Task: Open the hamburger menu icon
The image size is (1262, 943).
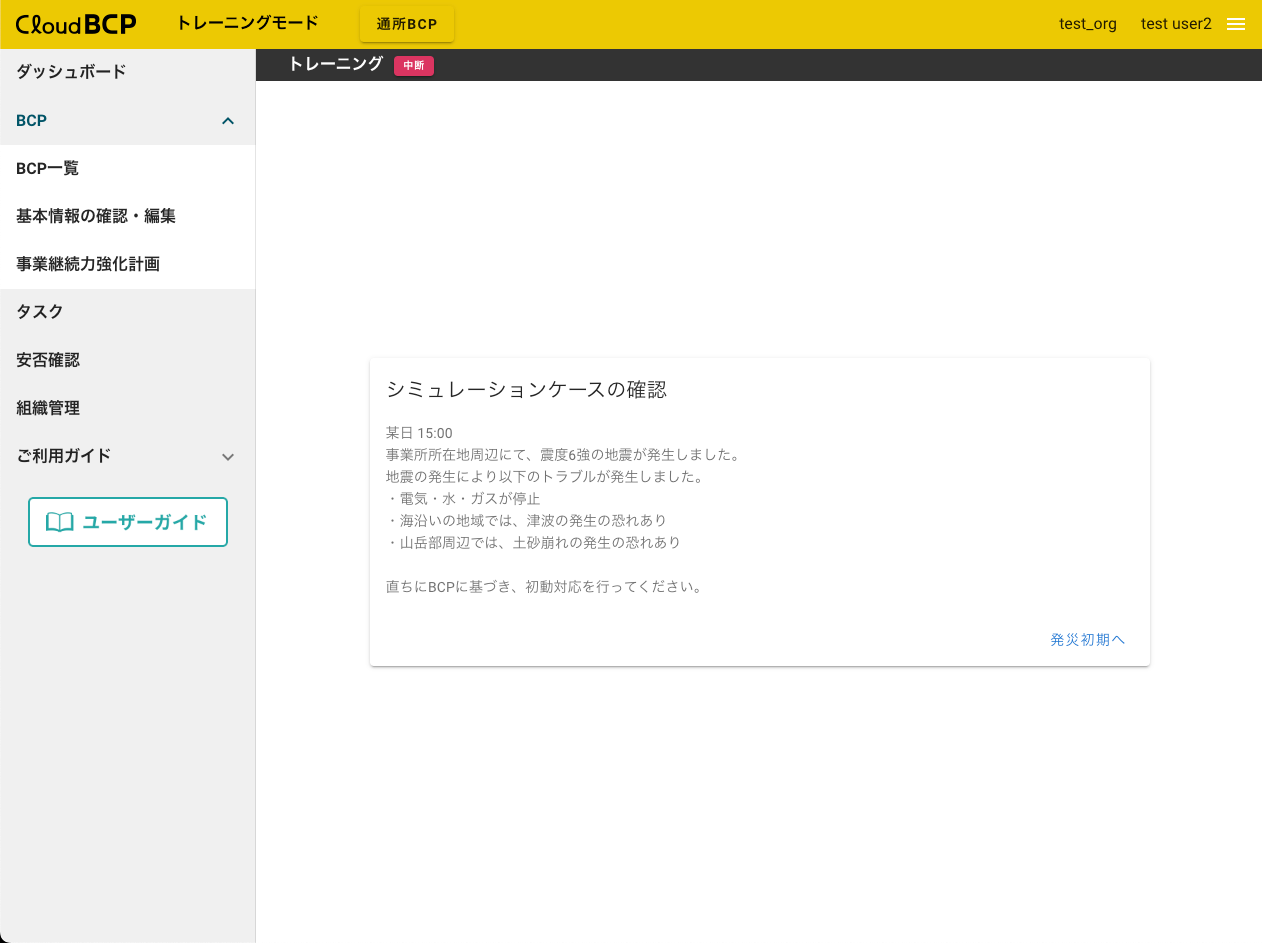Action: (x=1236, y=24)
